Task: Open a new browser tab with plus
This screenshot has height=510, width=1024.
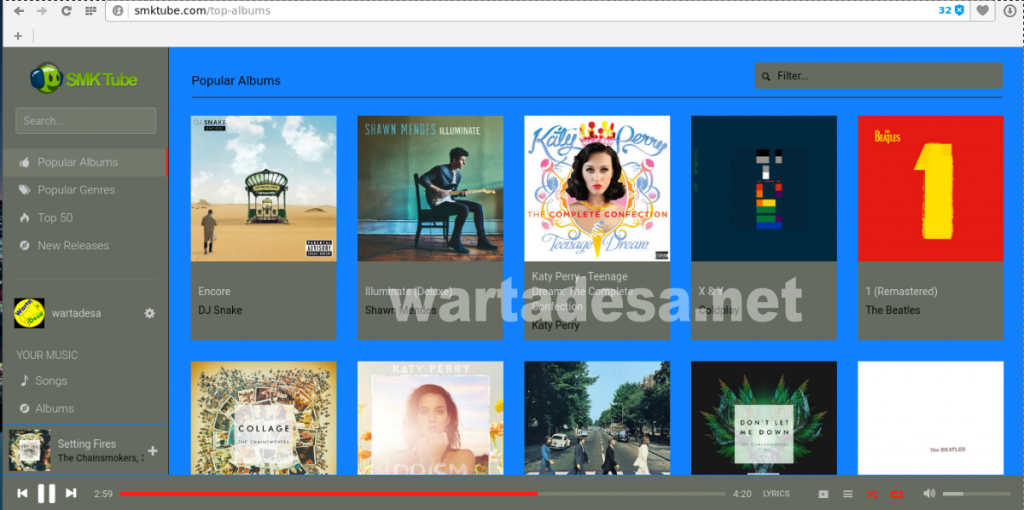Action: pos(18,36)
